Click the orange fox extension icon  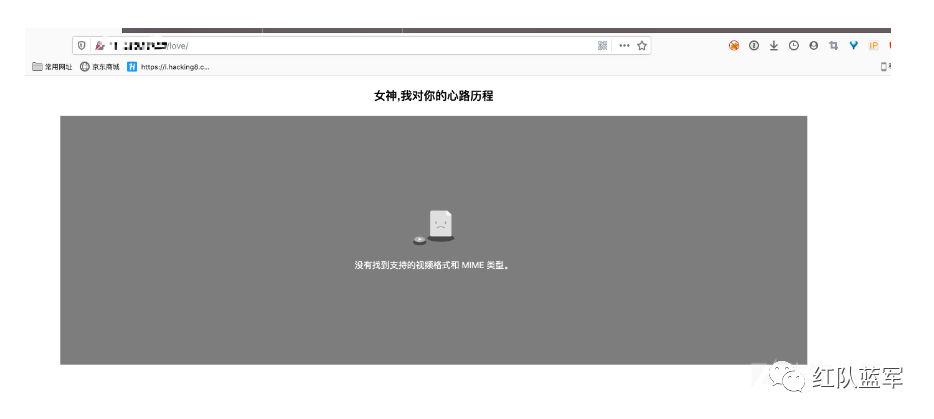(x=734, y=45)
